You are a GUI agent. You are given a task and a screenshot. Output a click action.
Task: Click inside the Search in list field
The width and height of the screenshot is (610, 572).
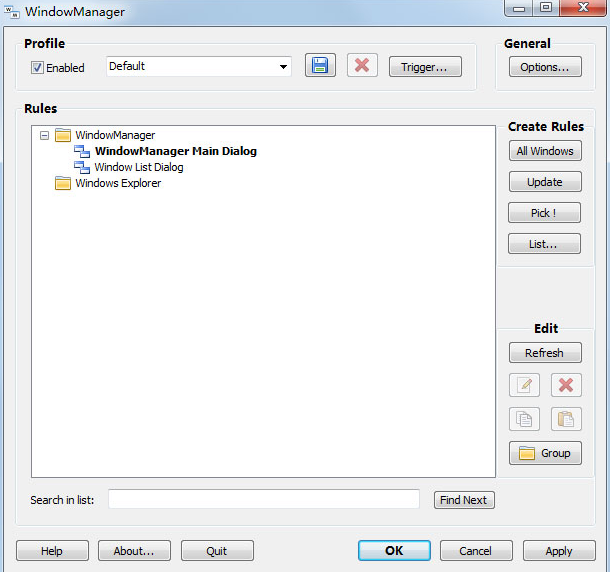264,500
